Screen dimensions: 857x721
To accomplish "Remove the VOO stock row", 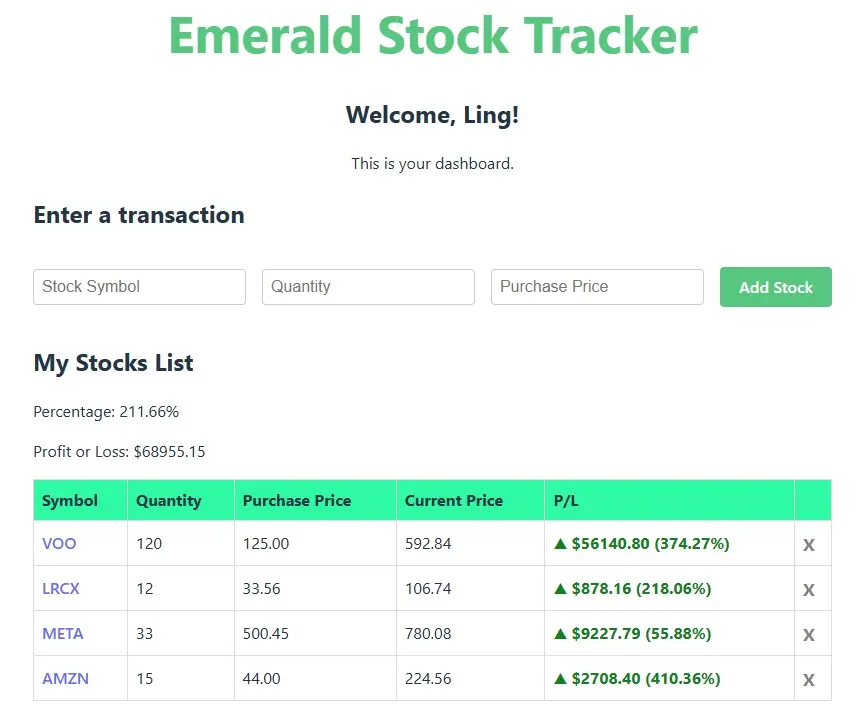I will tap(809, 545).
